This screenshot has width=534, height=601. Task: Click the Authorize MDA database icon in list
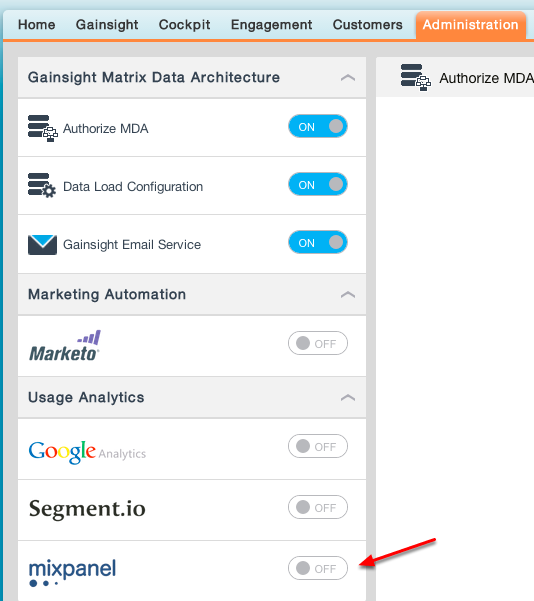43,128
